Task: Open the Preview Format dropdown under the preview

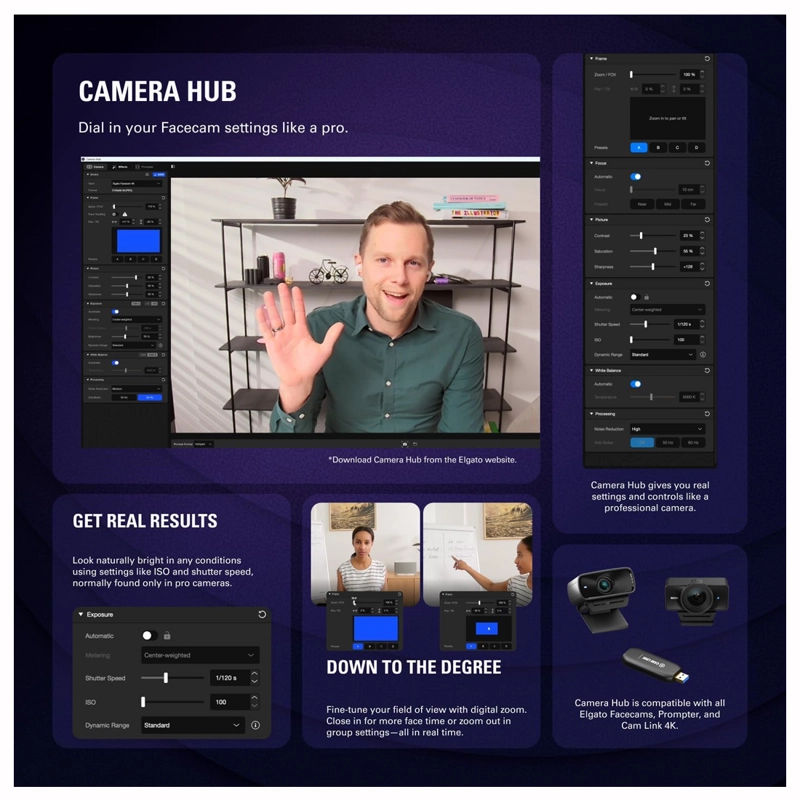Action: tap(203, 444)
